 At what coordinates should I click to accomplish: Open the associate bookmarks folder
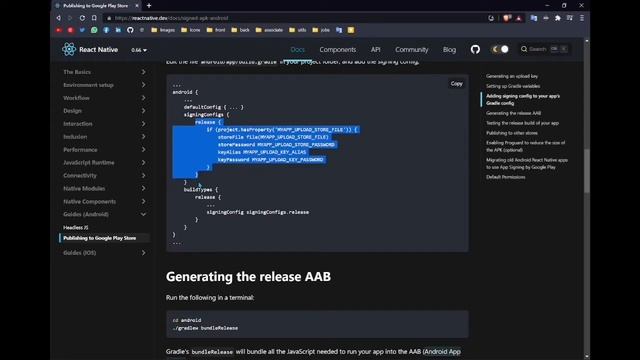[x=269, y=30]
